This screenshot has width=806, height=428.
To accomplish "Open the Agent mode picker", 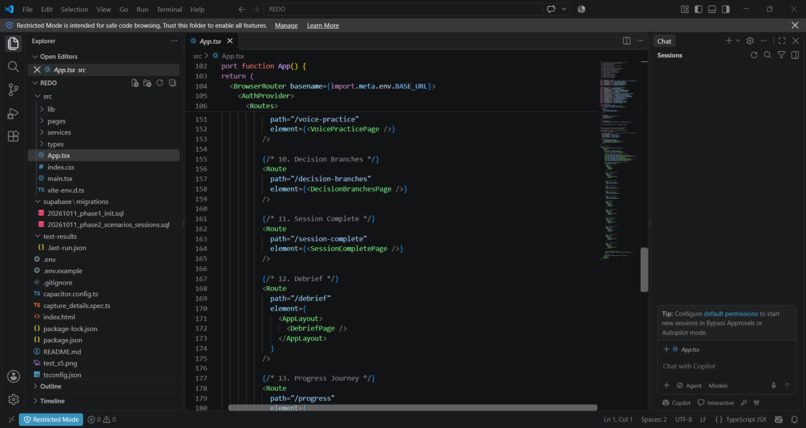I will coord(689,385).
